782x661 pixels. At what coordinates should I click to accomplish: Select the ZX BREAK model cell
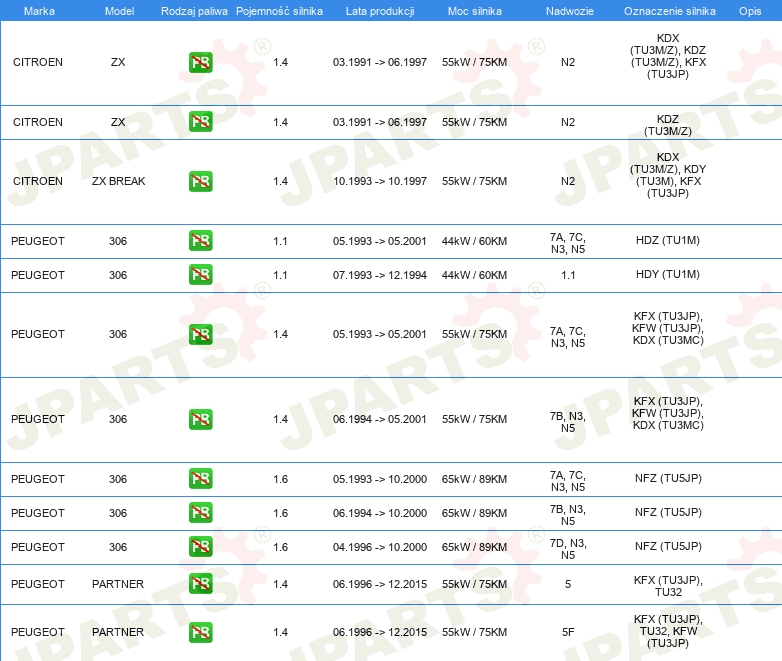118,181
